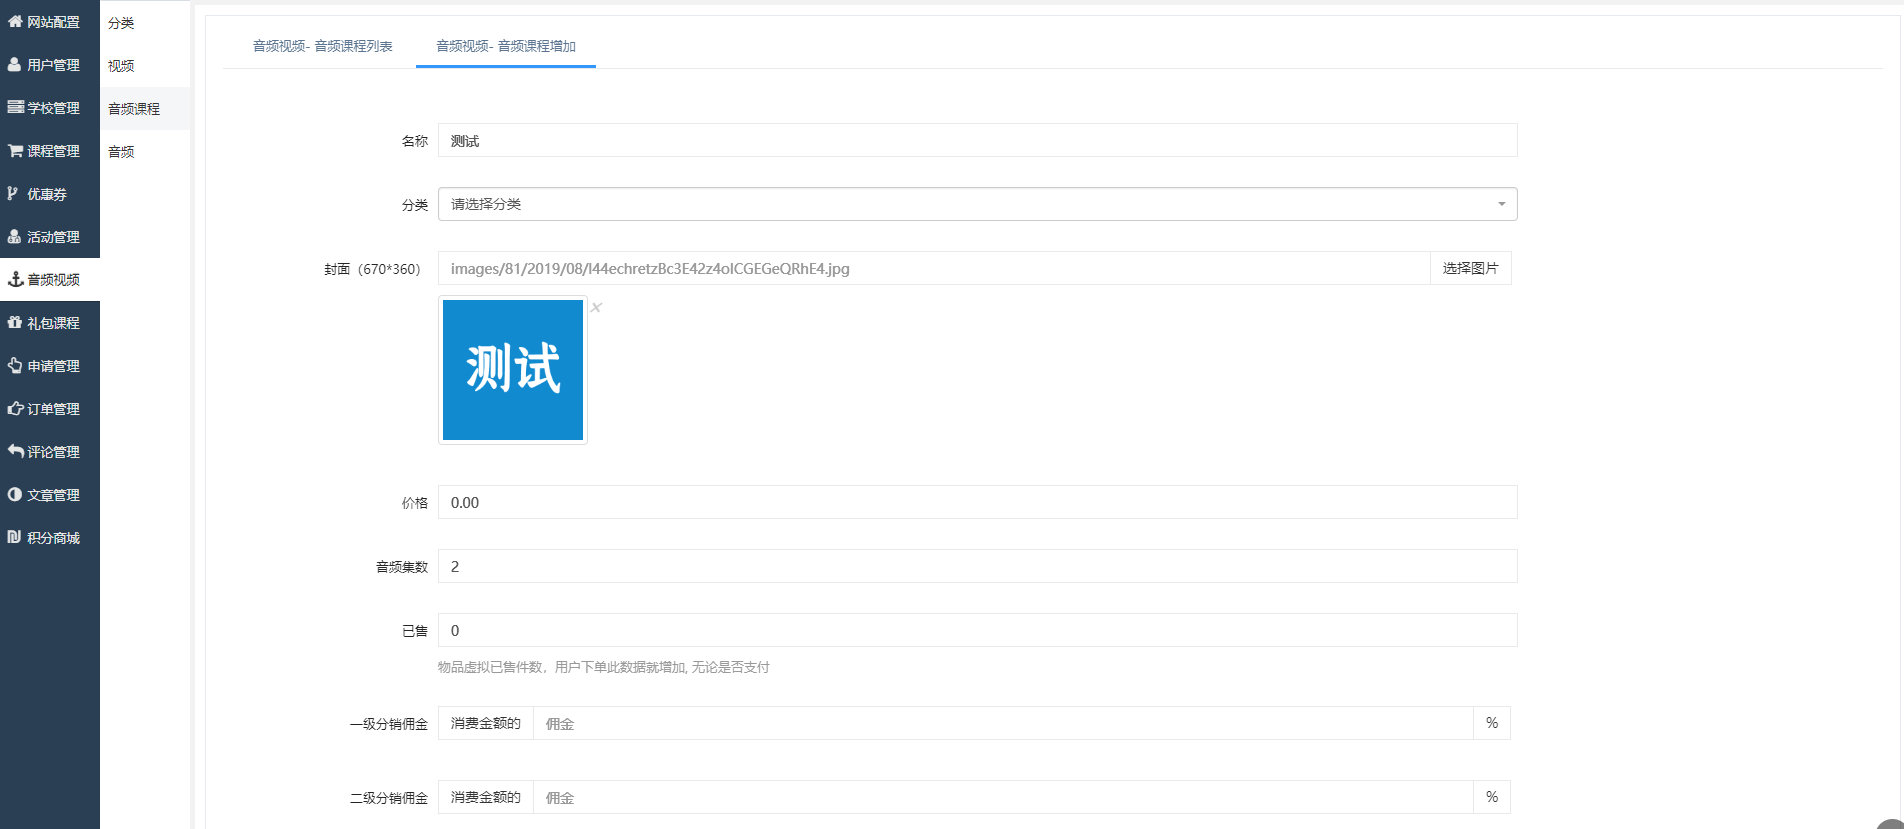Image resolution: width=1904 pixels, height=829 pixels.
Task: Open 学校管理 in the sidebar
Action: (50, 108)
